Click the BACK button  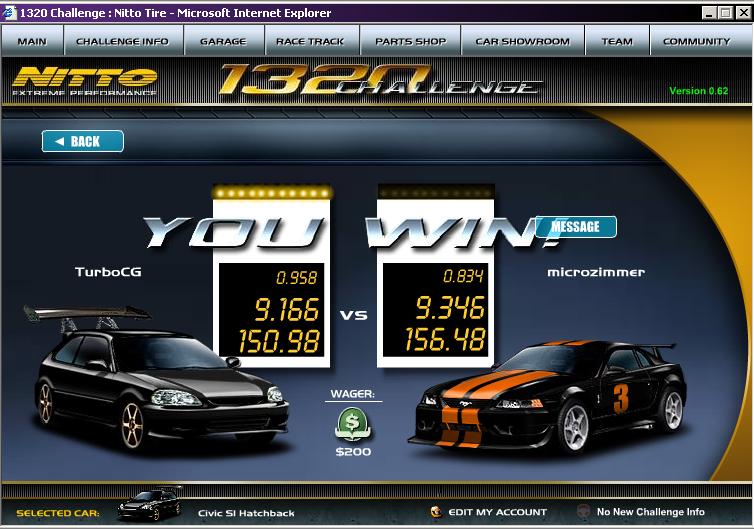[83, 141]
